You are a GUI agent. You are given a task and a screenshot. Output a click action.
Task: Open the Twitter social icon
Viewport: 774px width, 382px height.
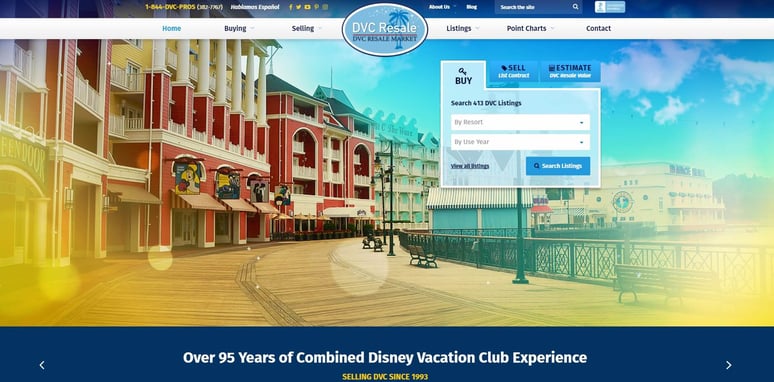(299, 7)
